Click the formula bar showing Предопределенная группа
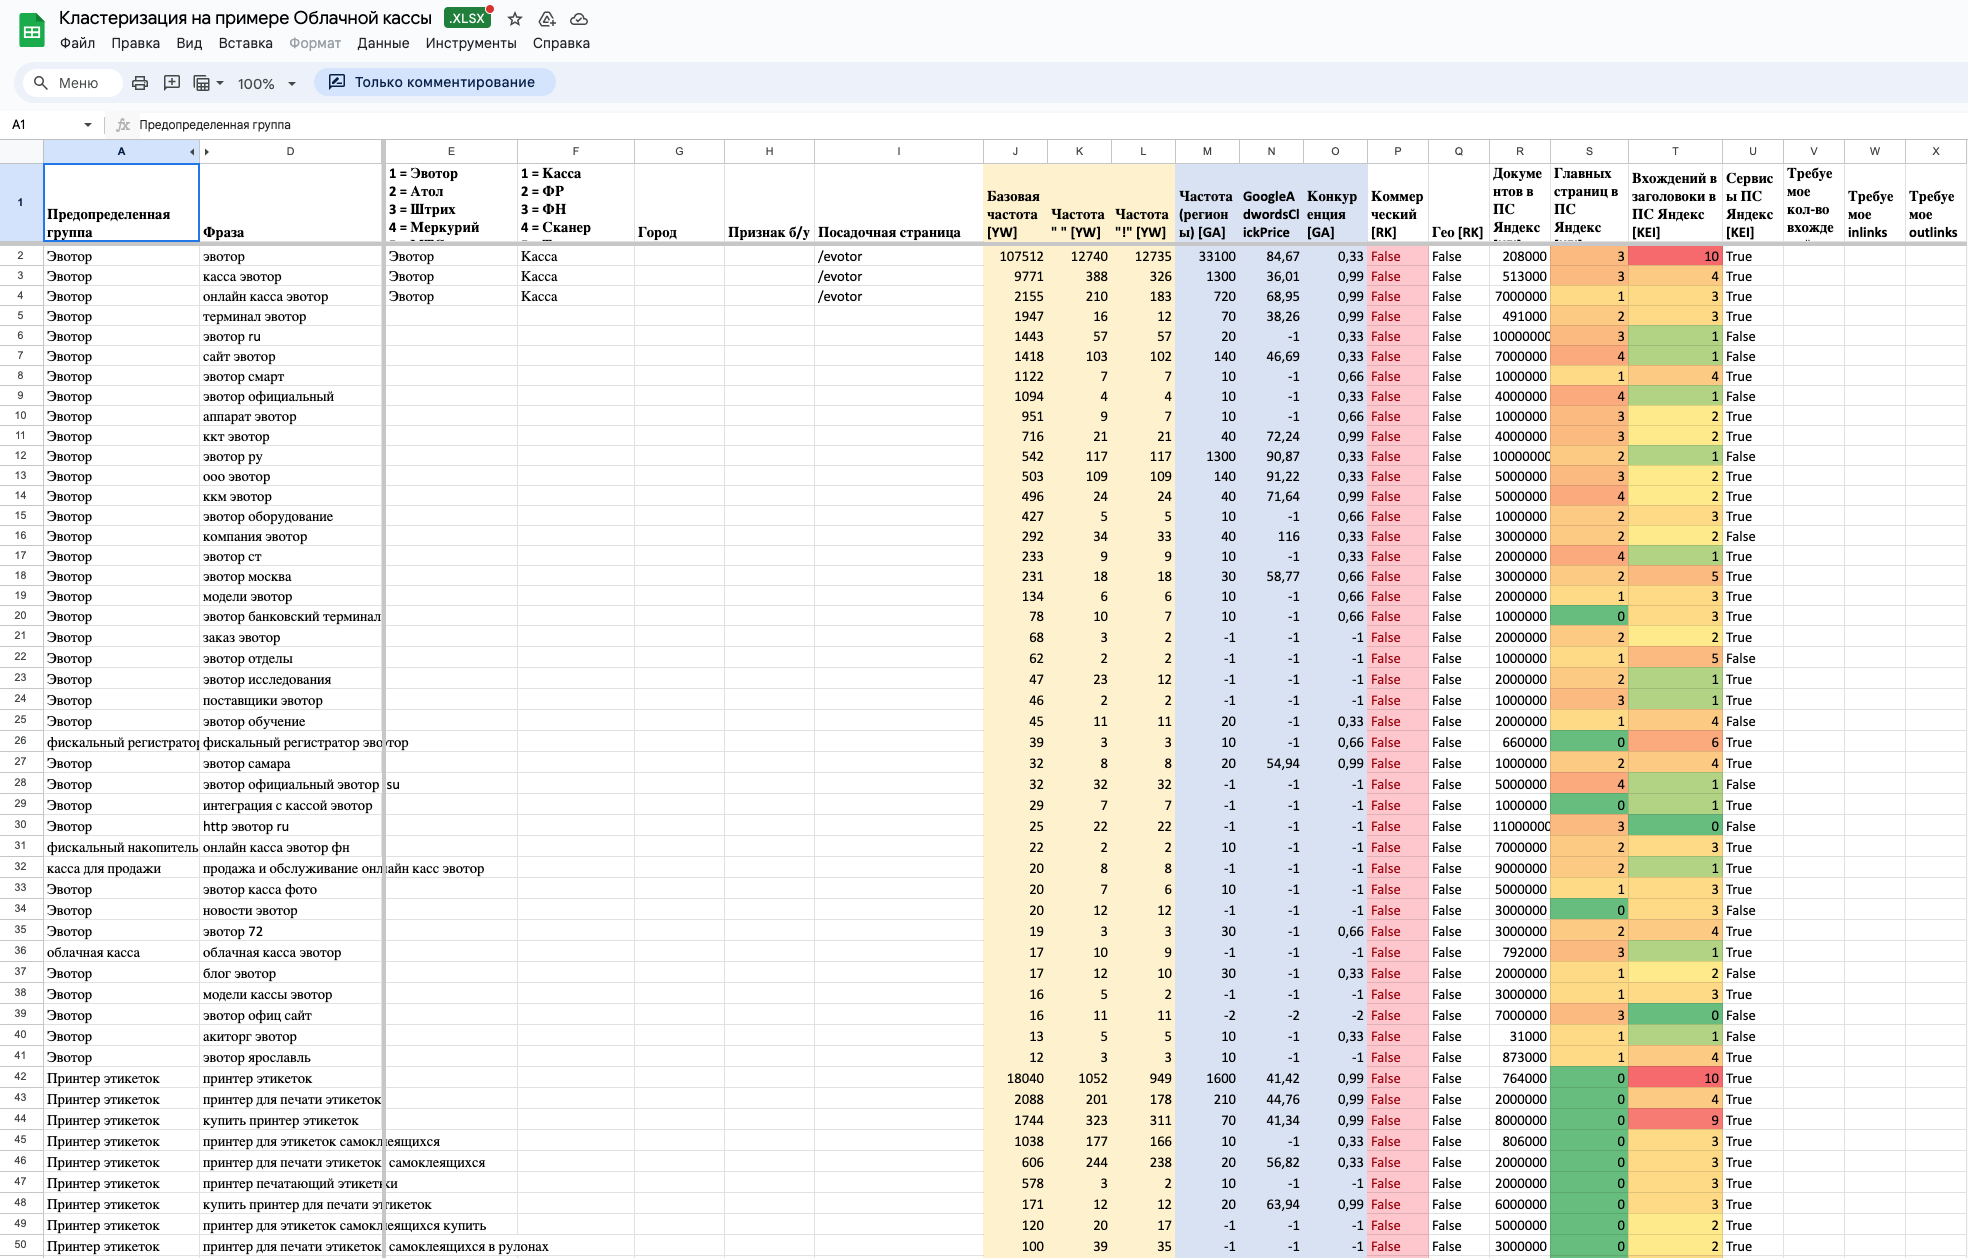 pyautogui.click(x=1048, y=125)
